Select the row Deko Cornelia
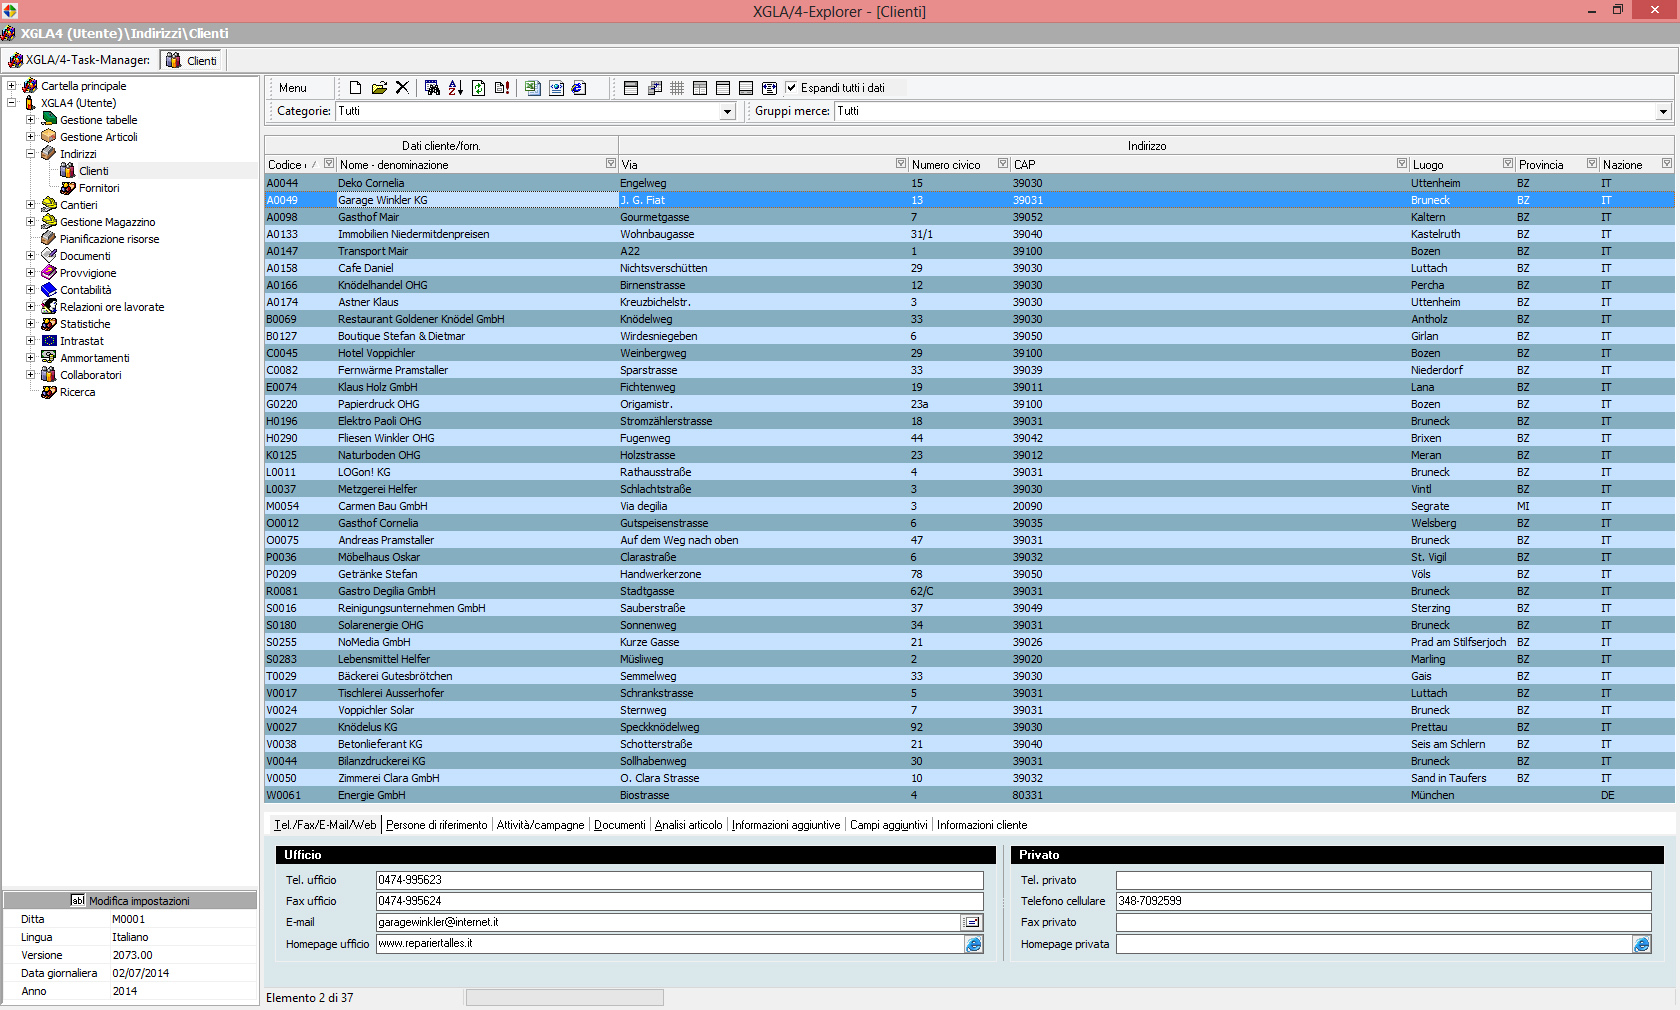Image resolution: width=1680 pixels, height=1010 pixels. click(968, 183)
